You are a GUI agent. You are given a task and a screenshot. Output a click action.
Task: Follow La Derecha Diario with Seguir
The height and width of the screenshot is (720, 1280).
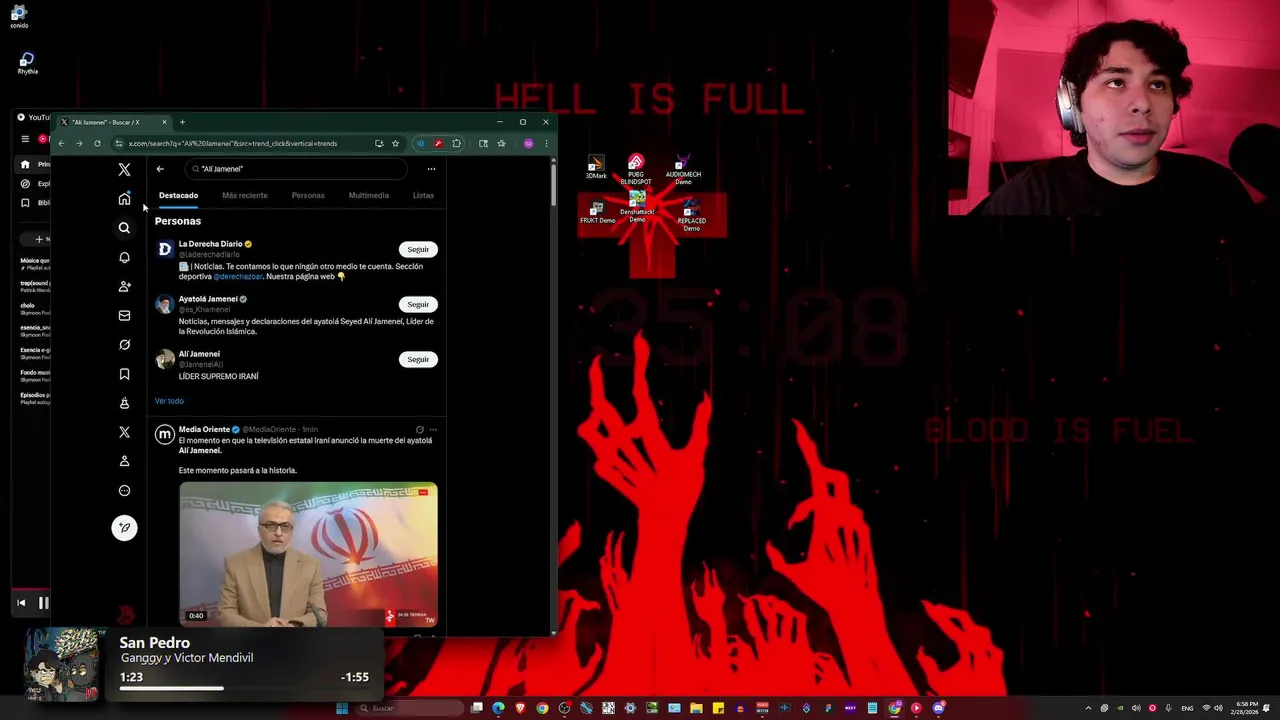click(x=418, y=249)
